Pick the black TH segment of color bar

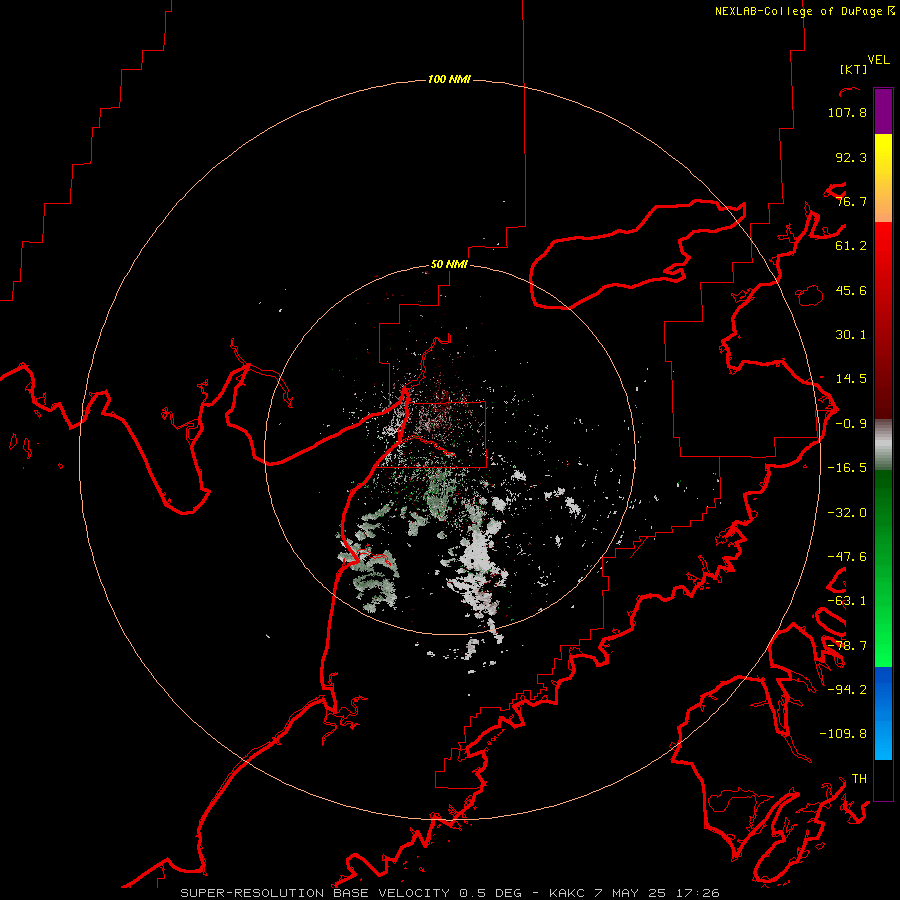click(883, 779)
